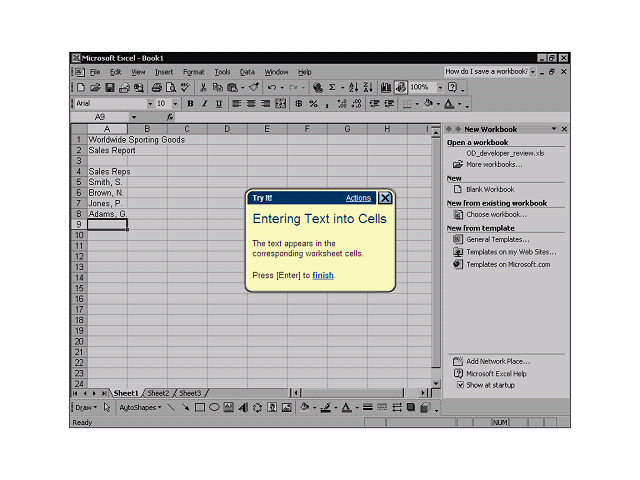Image resolution: width=640 pixels, height=480 pixels.
Task: Open the font size 10 dropdown
Action: pos(175,104)
